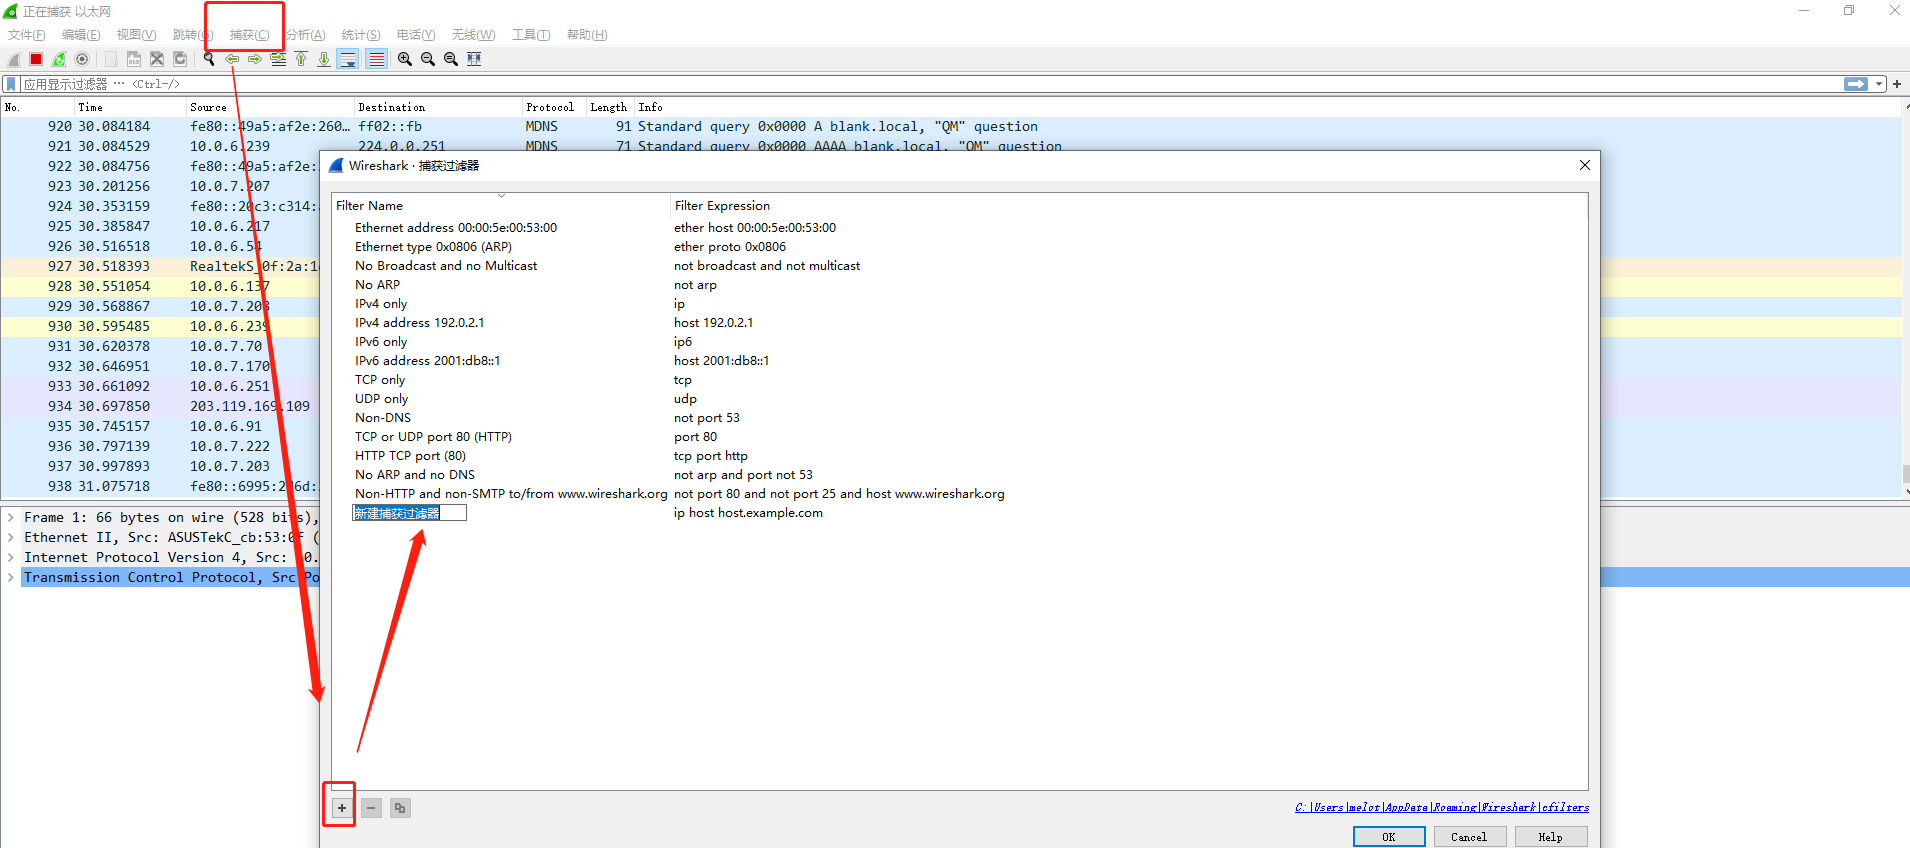Sort the packet list by Protocol column

tap(553, 107)
